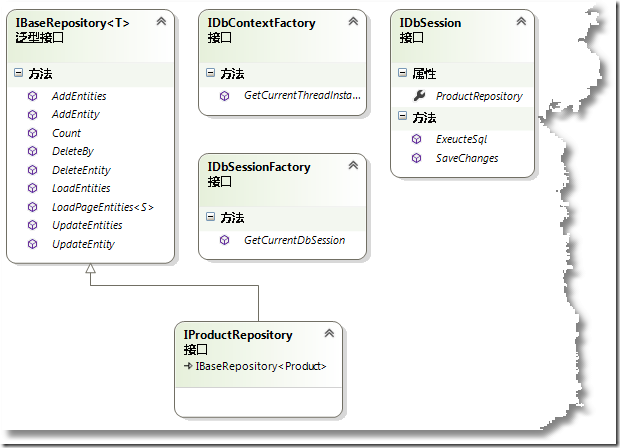Click the wrench icon beside ProductRepository
This screenshot has width=620, height=448.
click(417, 96)
